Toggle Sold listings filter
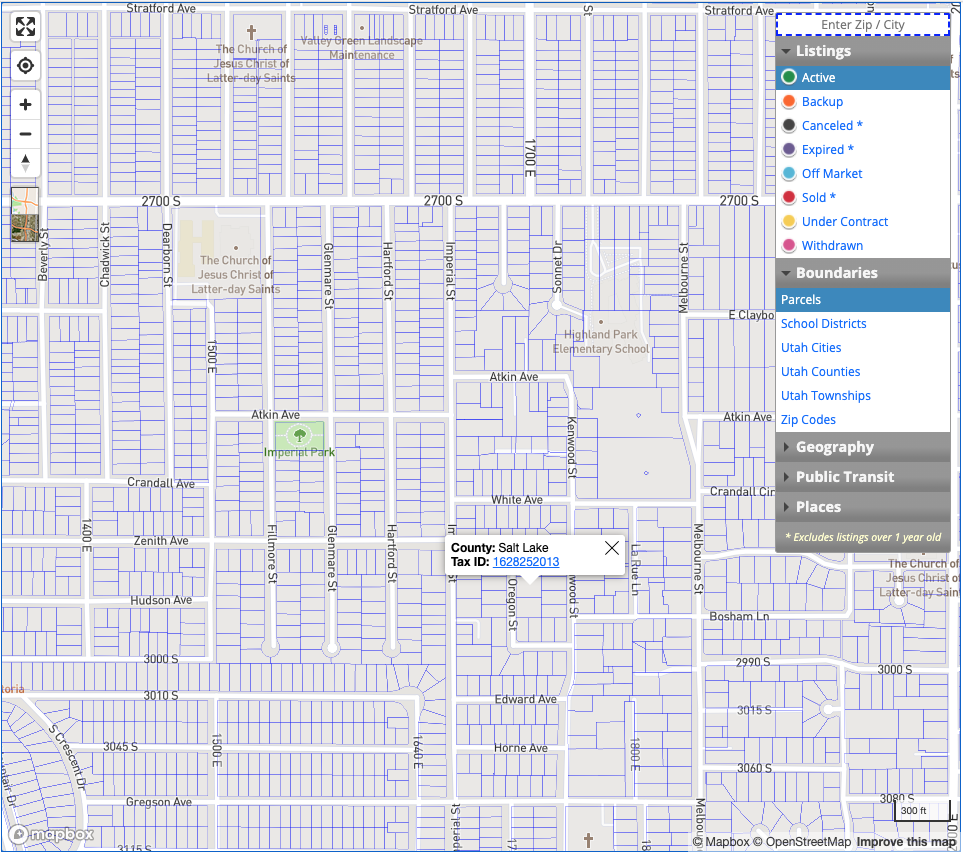This screenshot has height=852, width=963. click(x=863, y=197)
